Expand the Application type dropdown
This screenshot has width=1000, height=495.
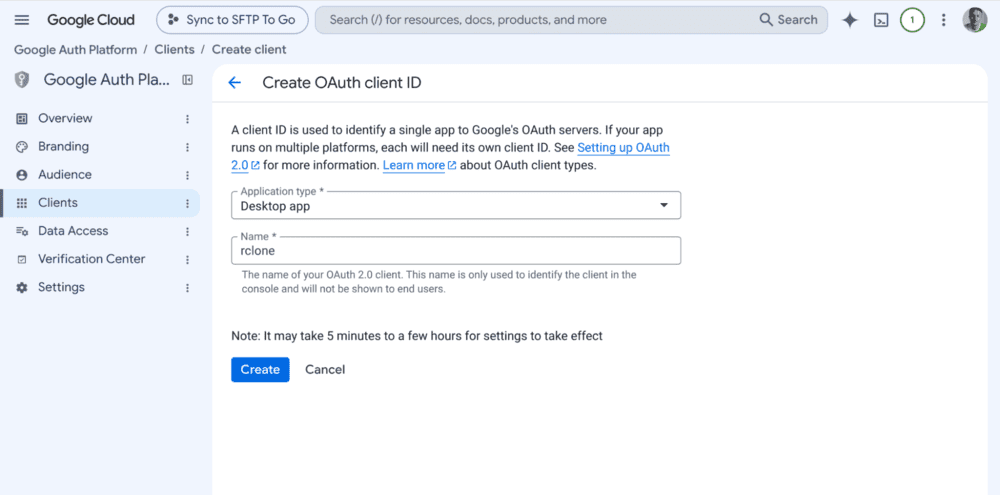456,205
